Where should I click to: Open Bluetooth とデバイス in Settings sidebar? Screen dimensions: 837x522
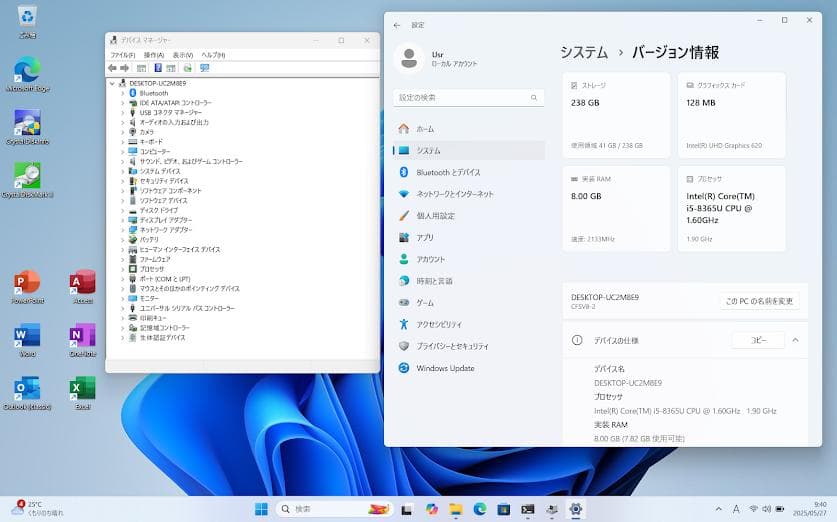pos(469,172)
